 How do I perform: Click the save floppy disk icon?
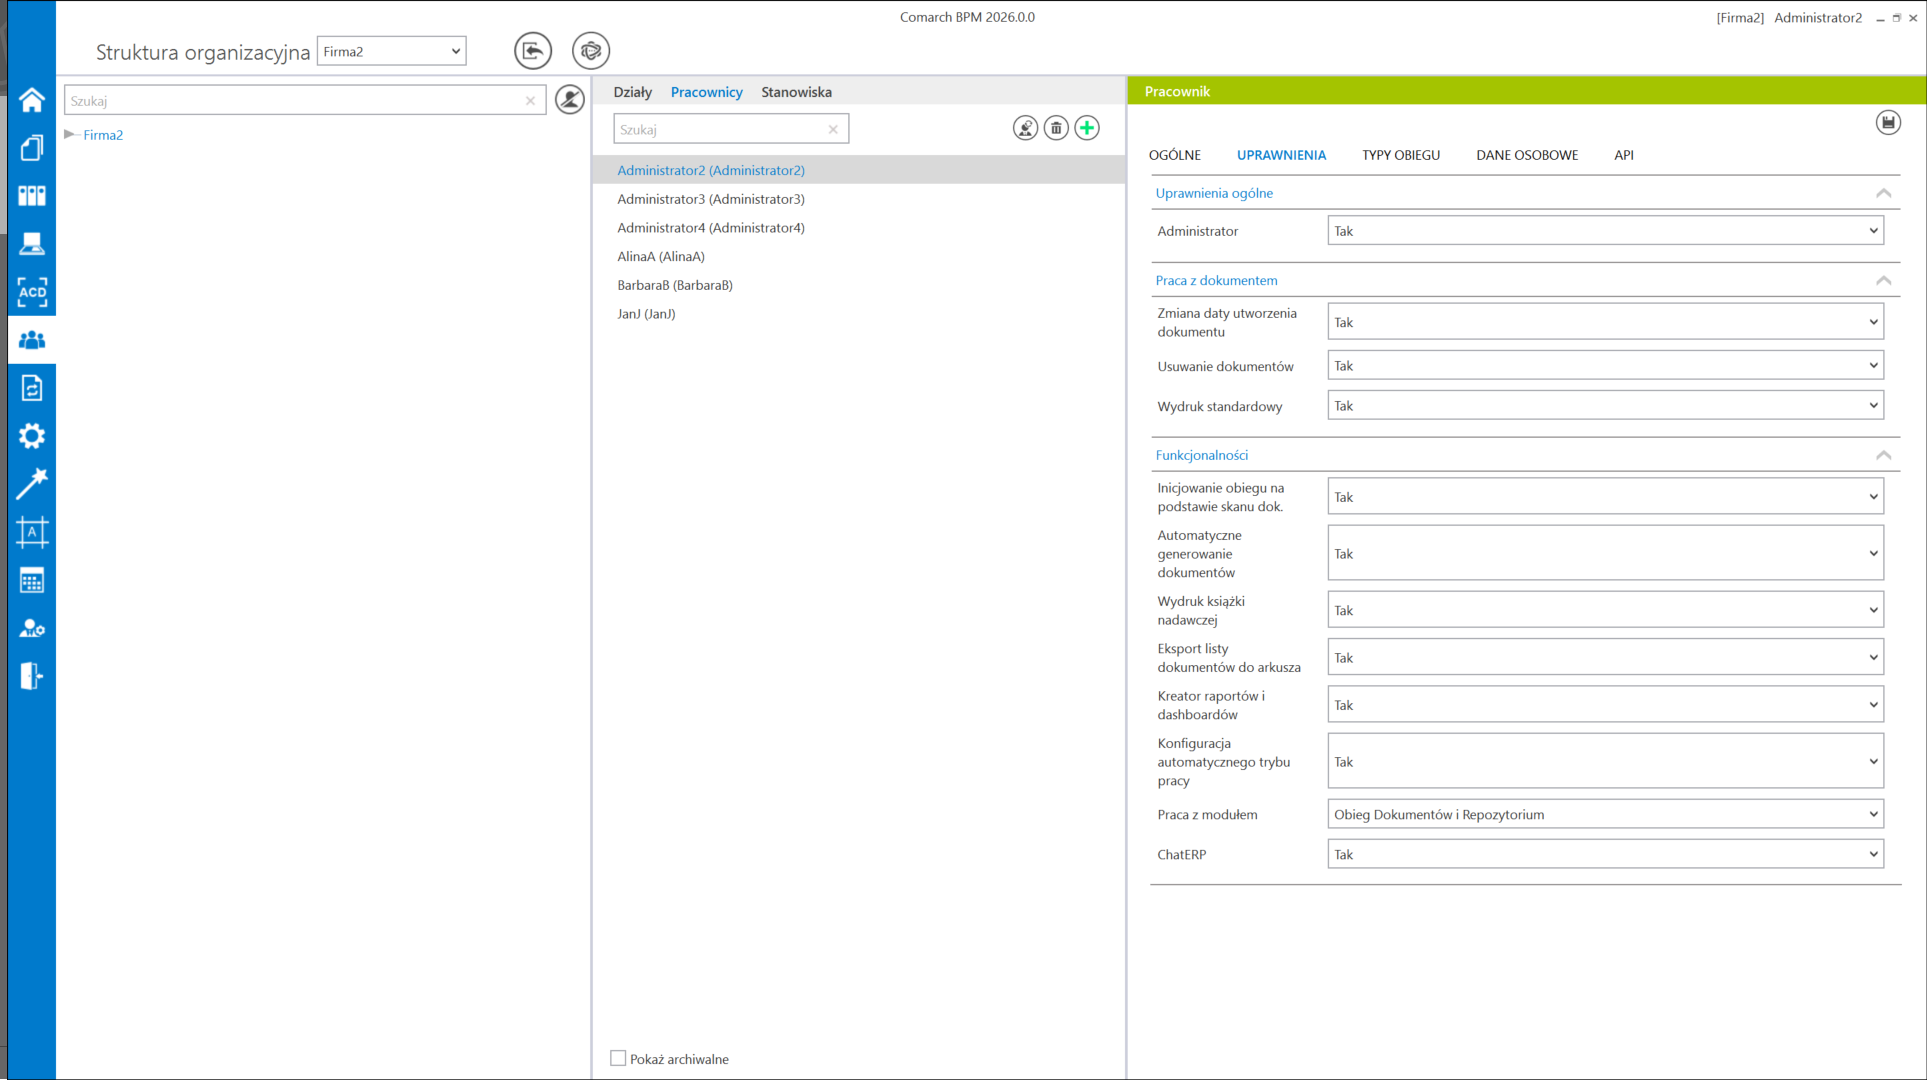pyautogui.click(x=1888, y=123)
